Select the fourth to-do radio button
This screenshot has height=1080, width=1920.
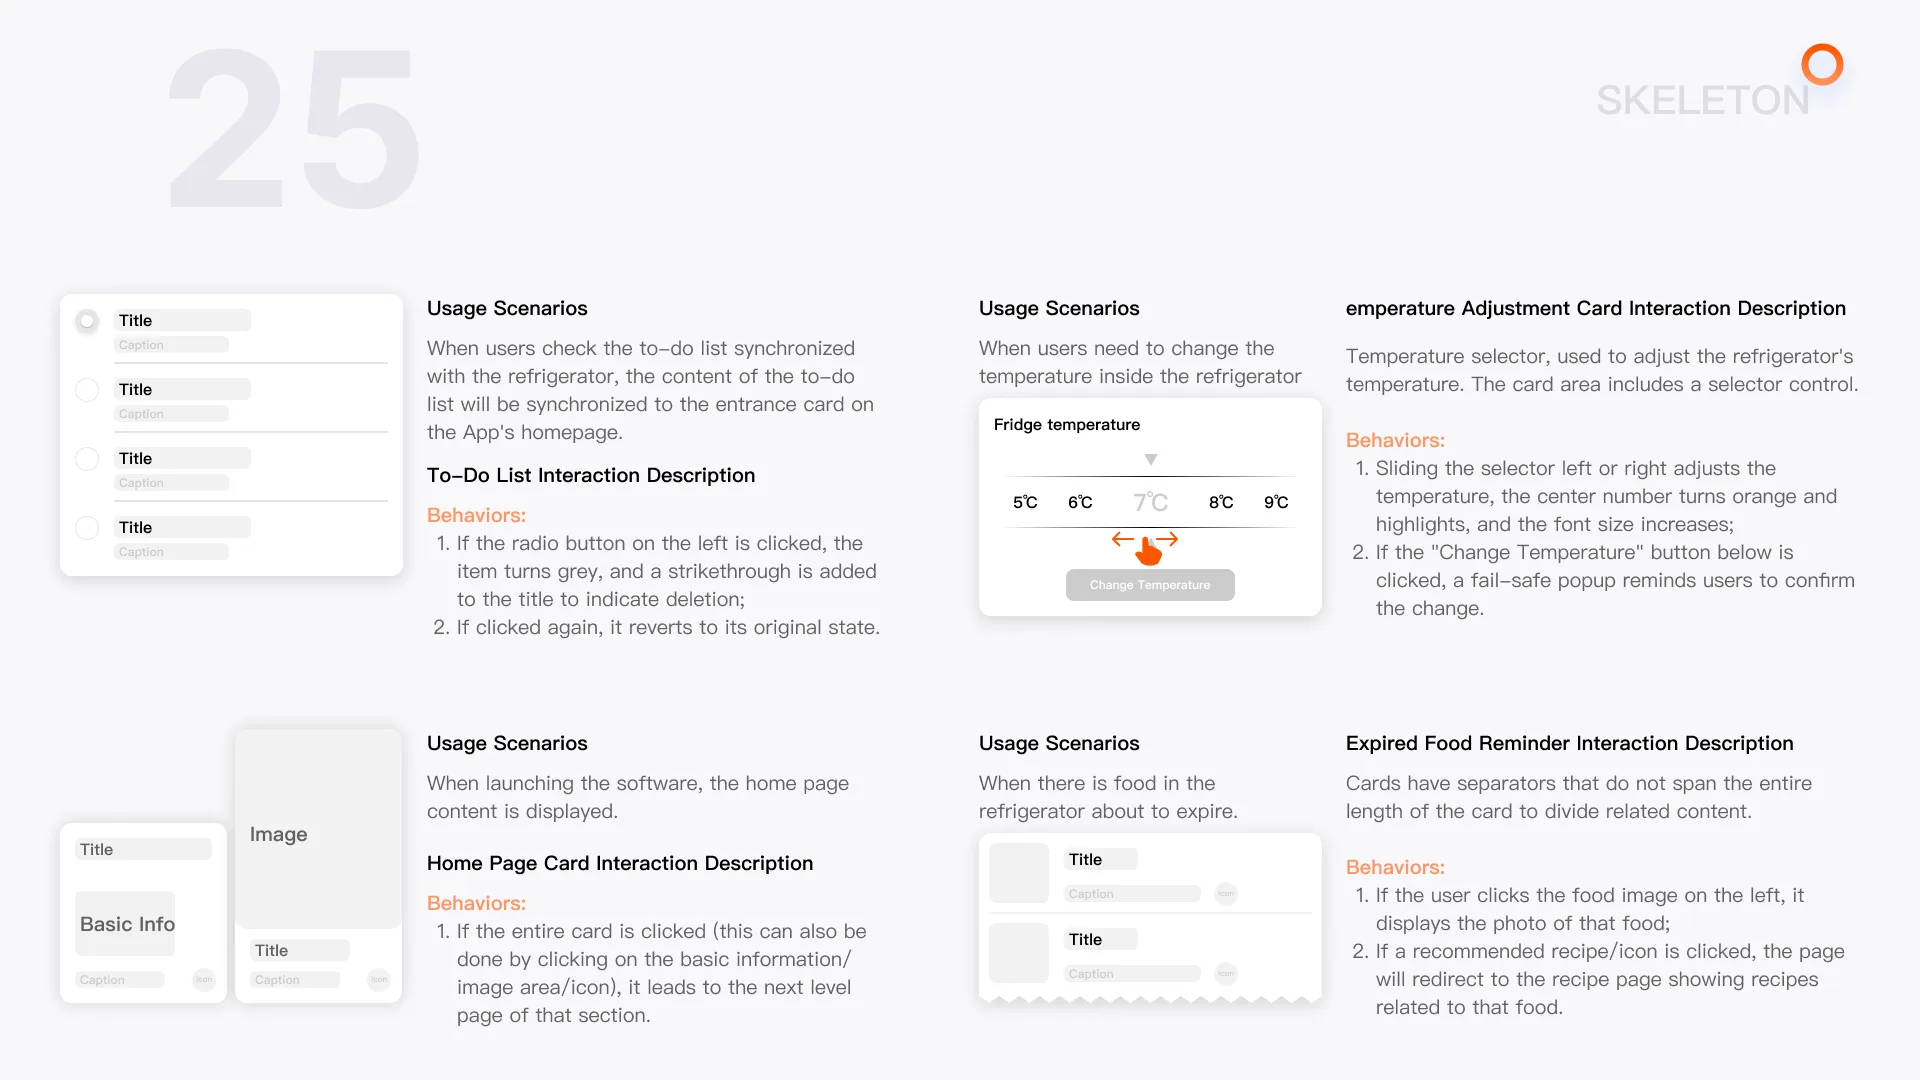87,528
